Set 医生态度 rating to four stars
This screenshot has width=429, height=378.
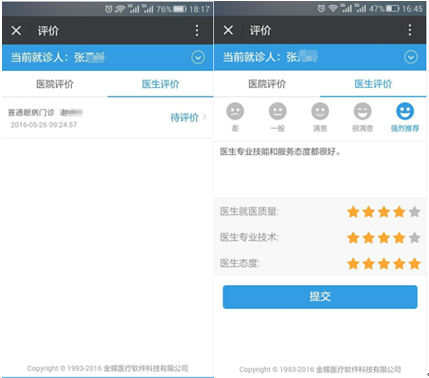399,264
